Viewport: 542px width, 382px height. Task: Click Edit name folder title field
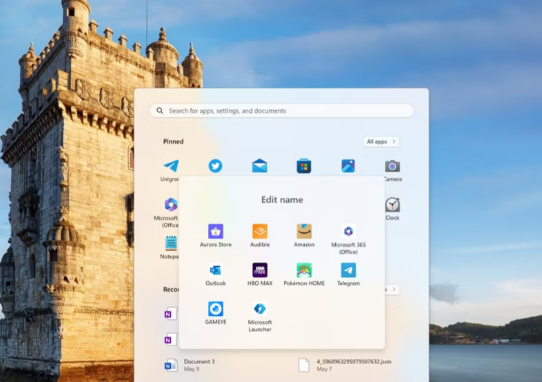[282, 199]
